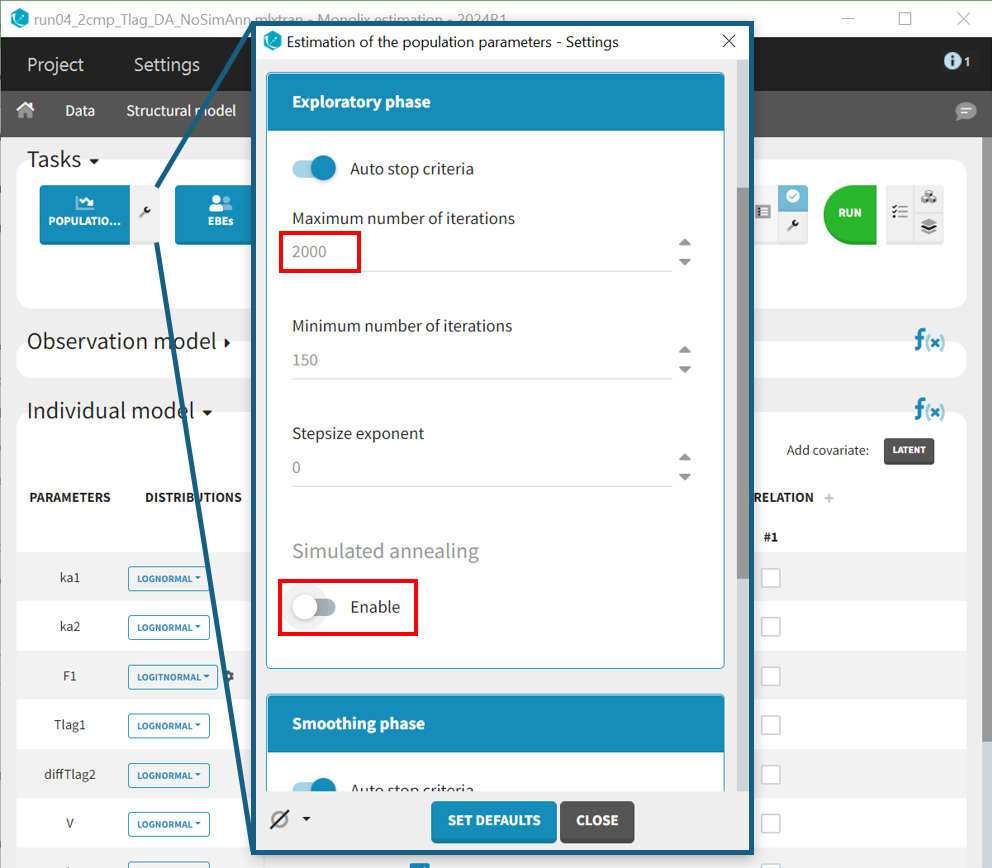
Task: Open the comments speech bubble icon
Action: coord(965,111)
